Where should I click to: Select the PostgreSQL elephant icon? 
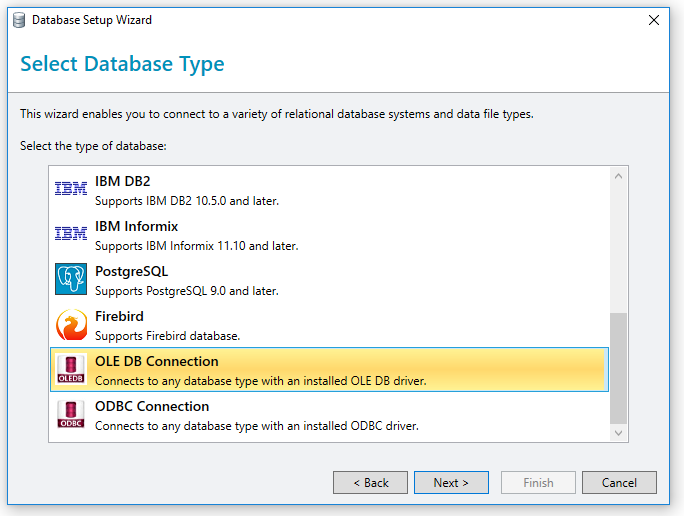pos(71,279)
